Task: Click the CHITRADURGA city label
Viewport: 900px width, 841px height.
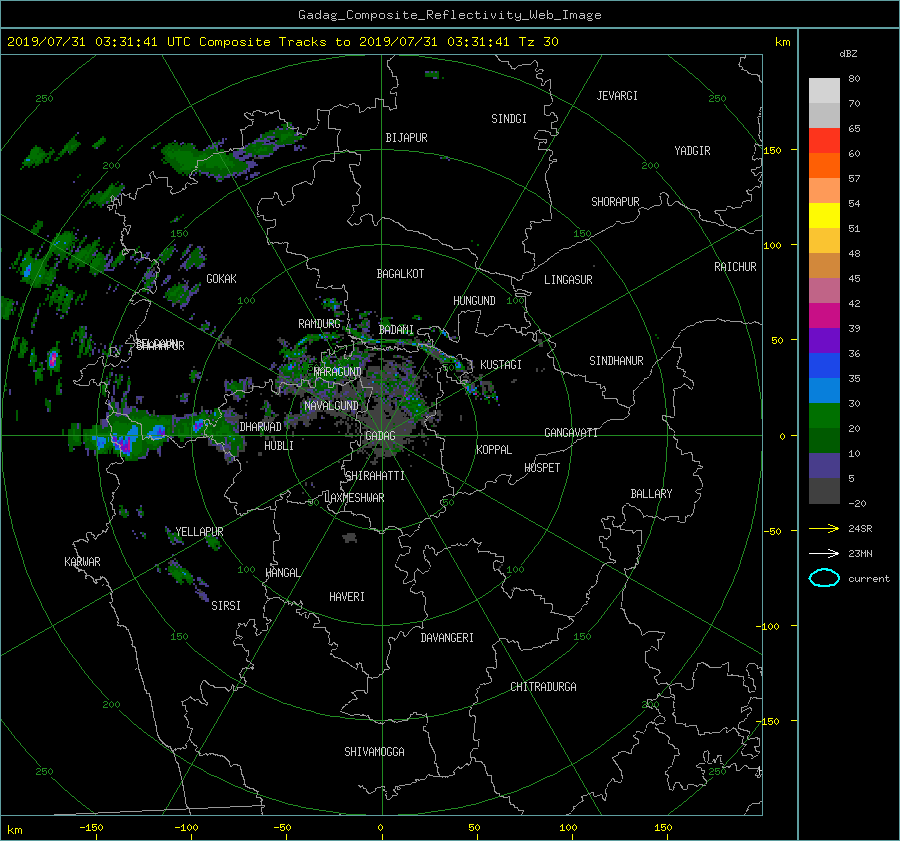Action: pyautogui.click(x=543, y=687)
